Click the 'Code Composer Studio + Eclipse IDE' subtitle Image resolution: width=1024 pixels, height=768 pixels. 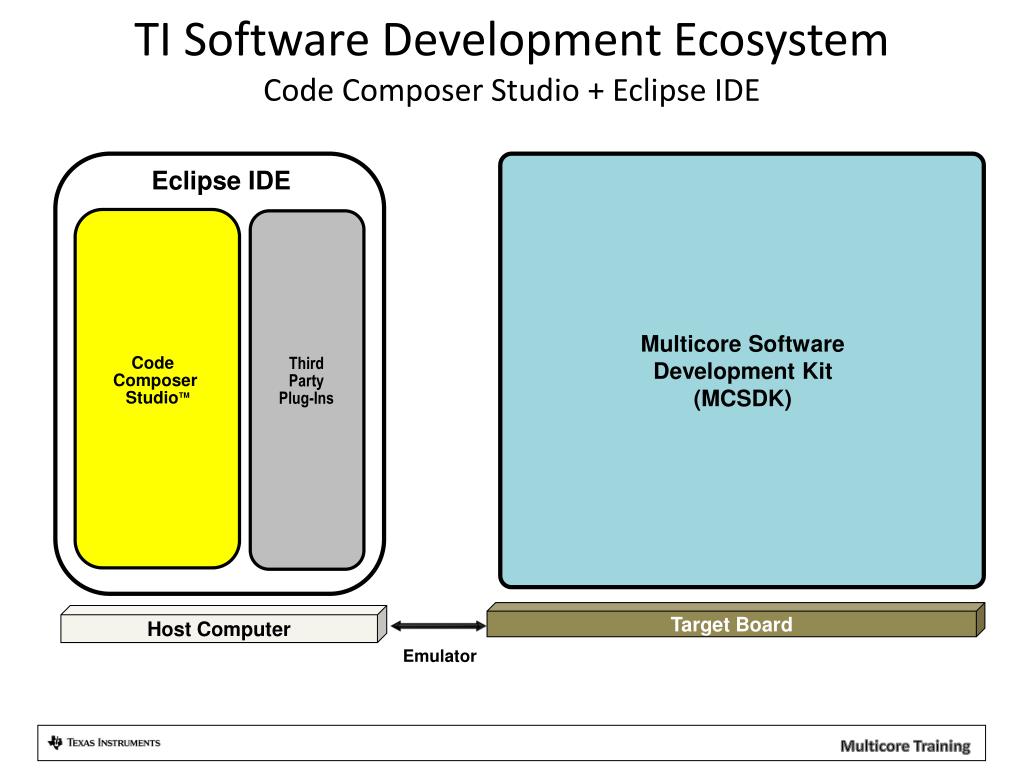click(511, 91)
